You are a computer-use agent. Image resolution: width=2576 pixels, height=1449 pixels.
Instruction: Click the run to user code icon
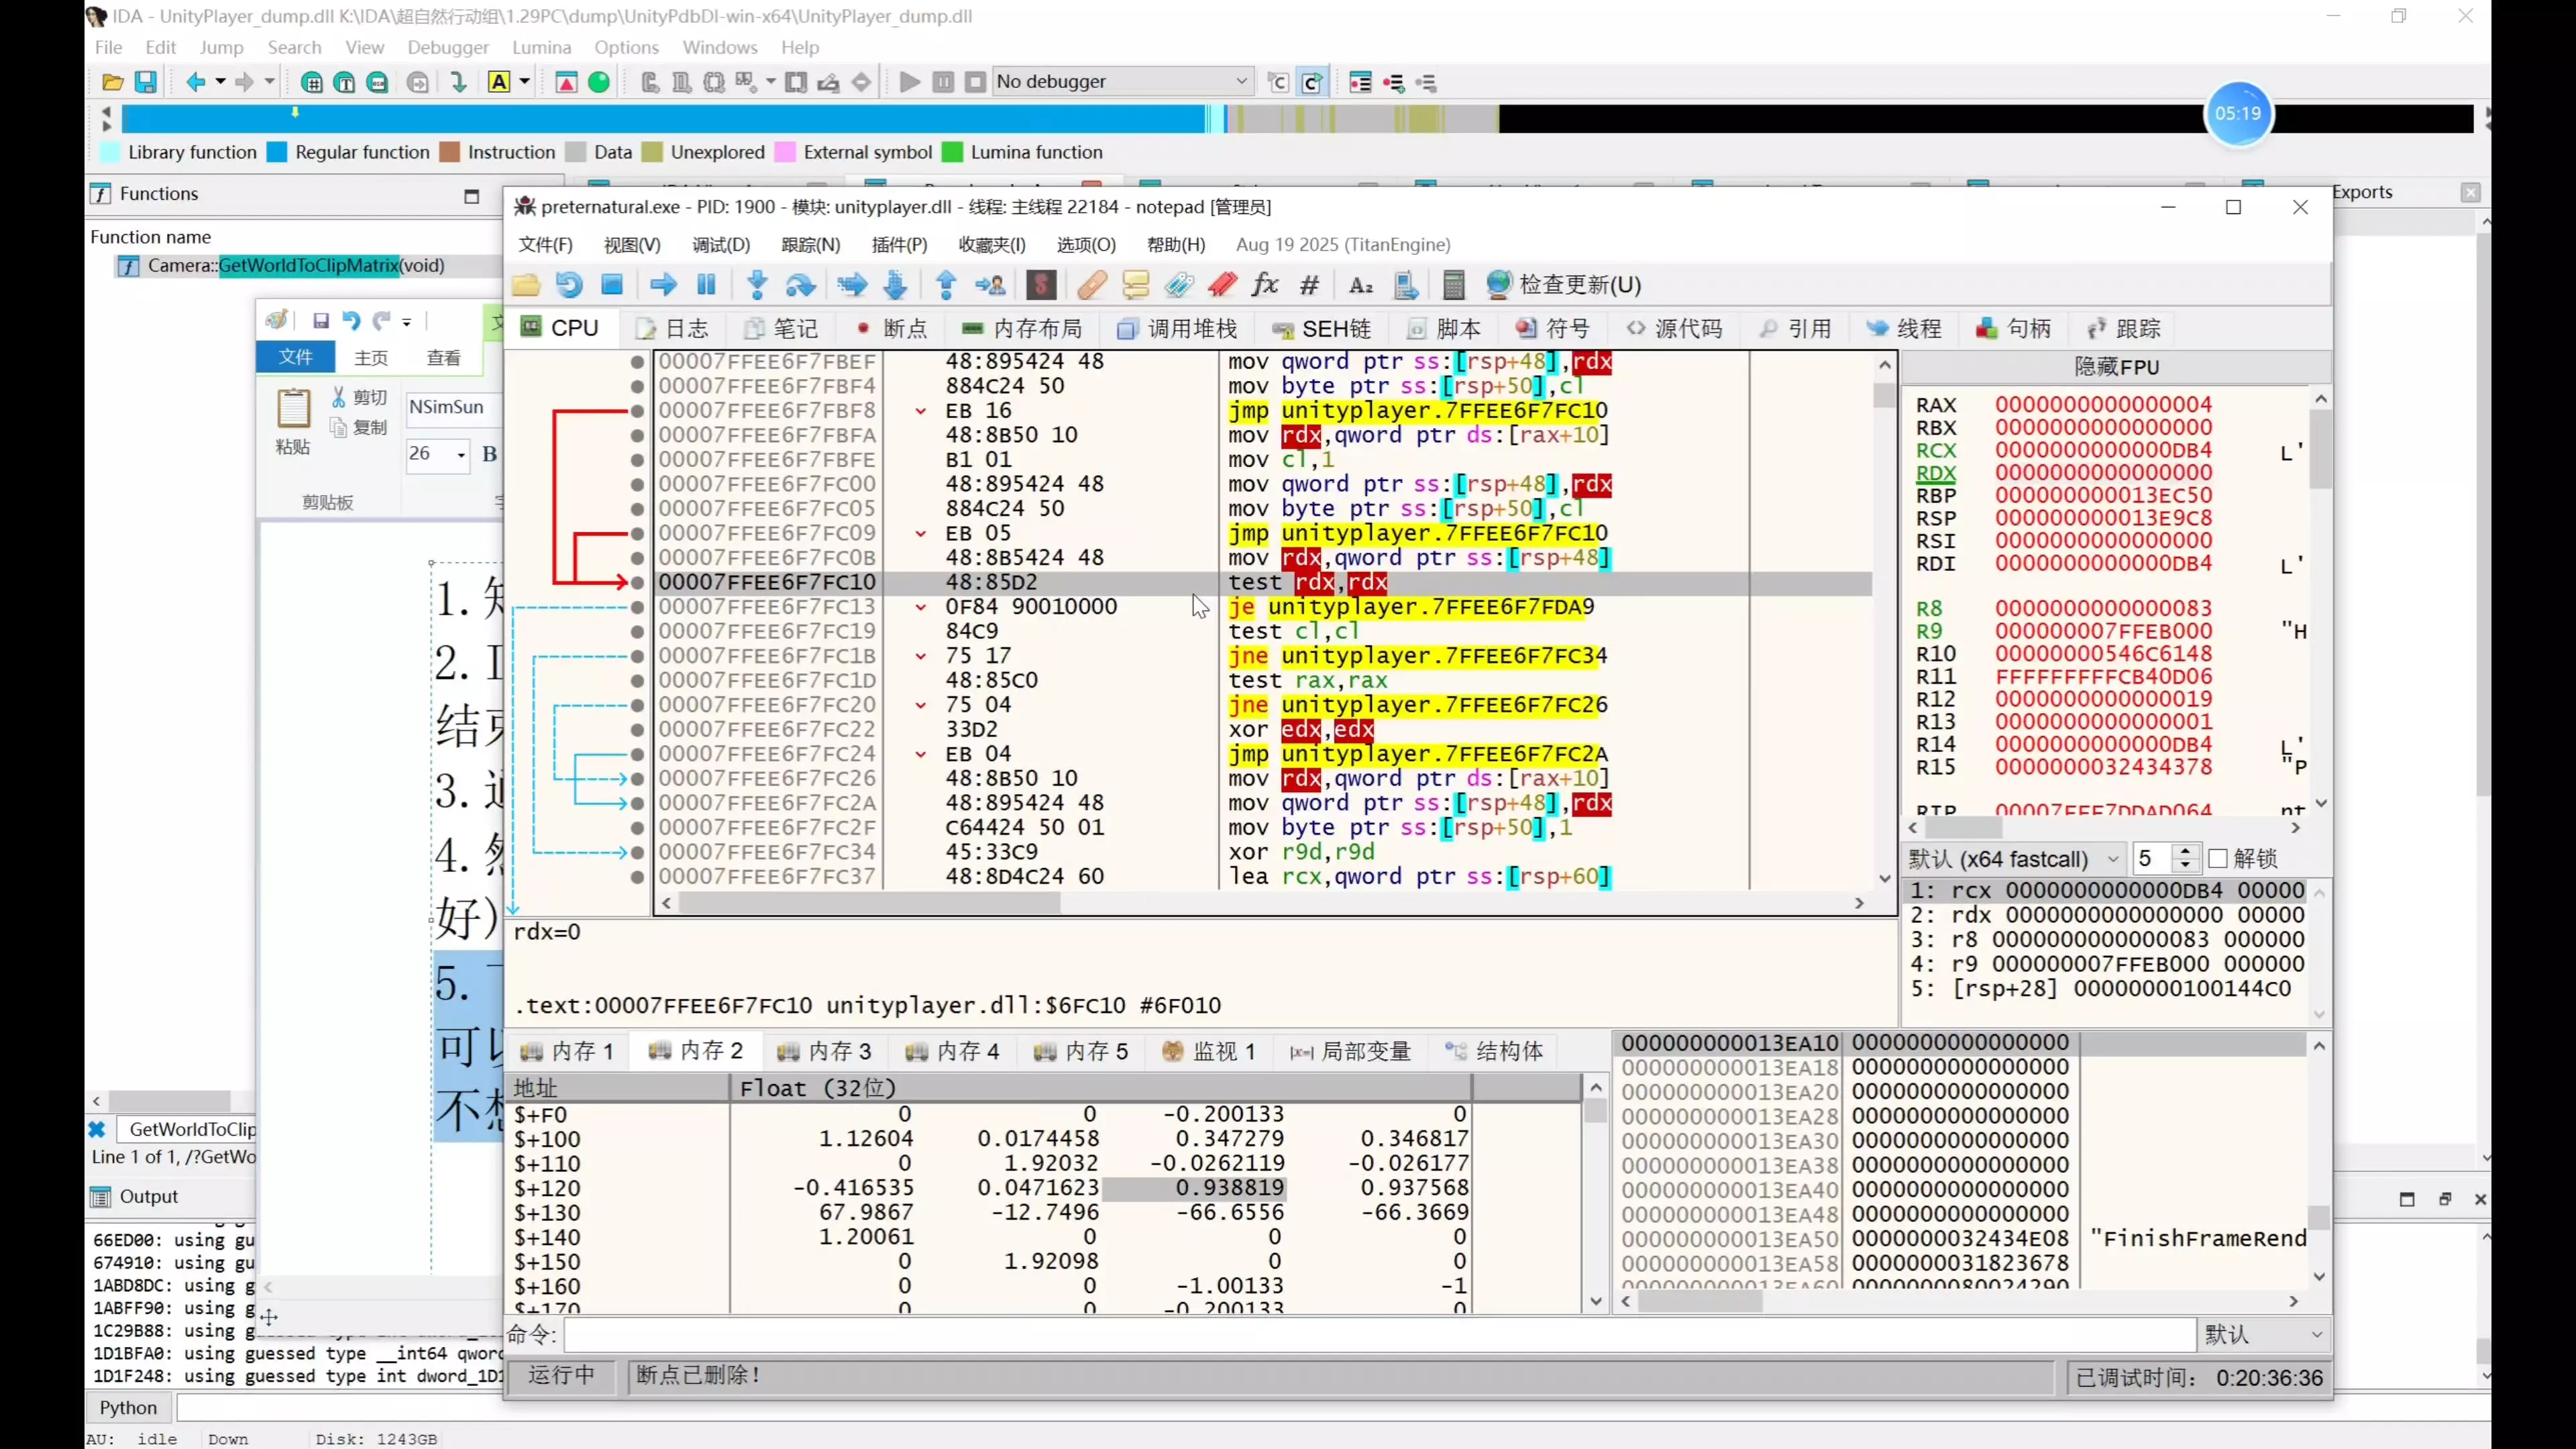point(990,285)
